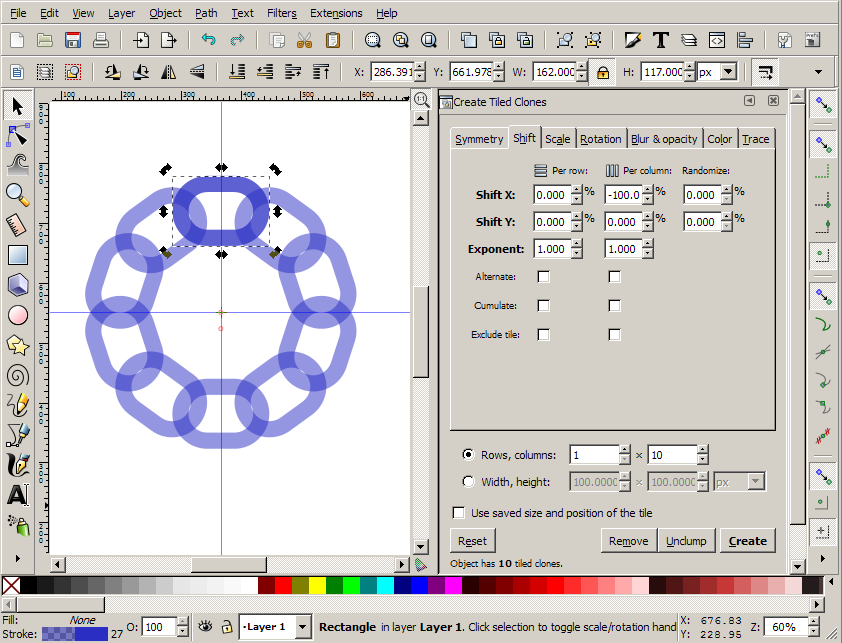Image resolution: width=842 pixels, height=643 pixels.
Task: Choose the Spiral drawing tool
Action: point(17,375)
